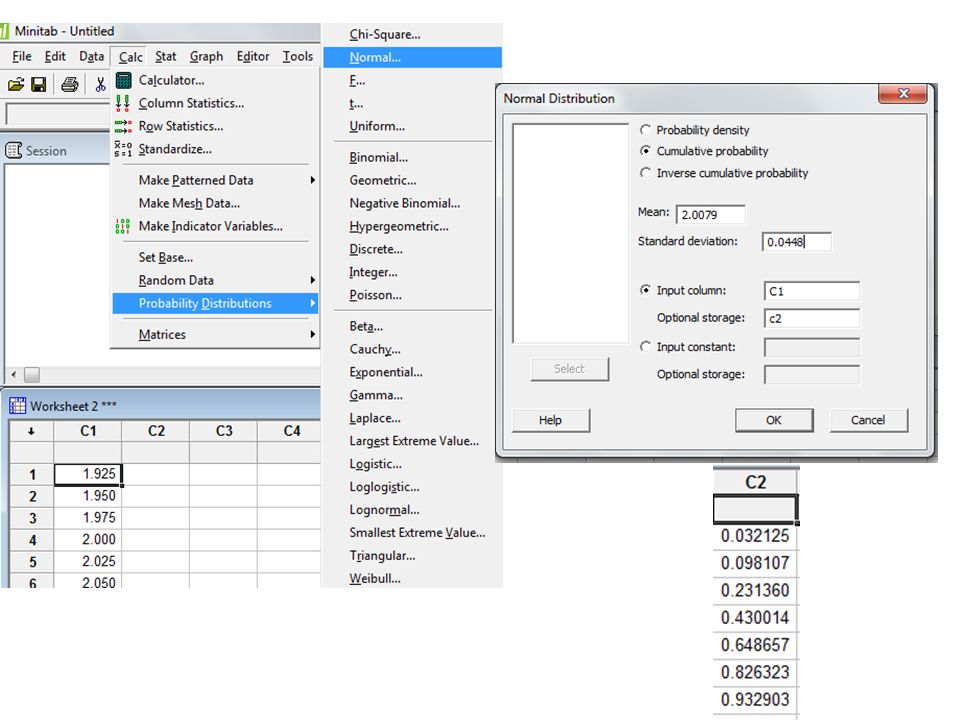Open the Graph menu
960x720 pixels.
[206, 56]
